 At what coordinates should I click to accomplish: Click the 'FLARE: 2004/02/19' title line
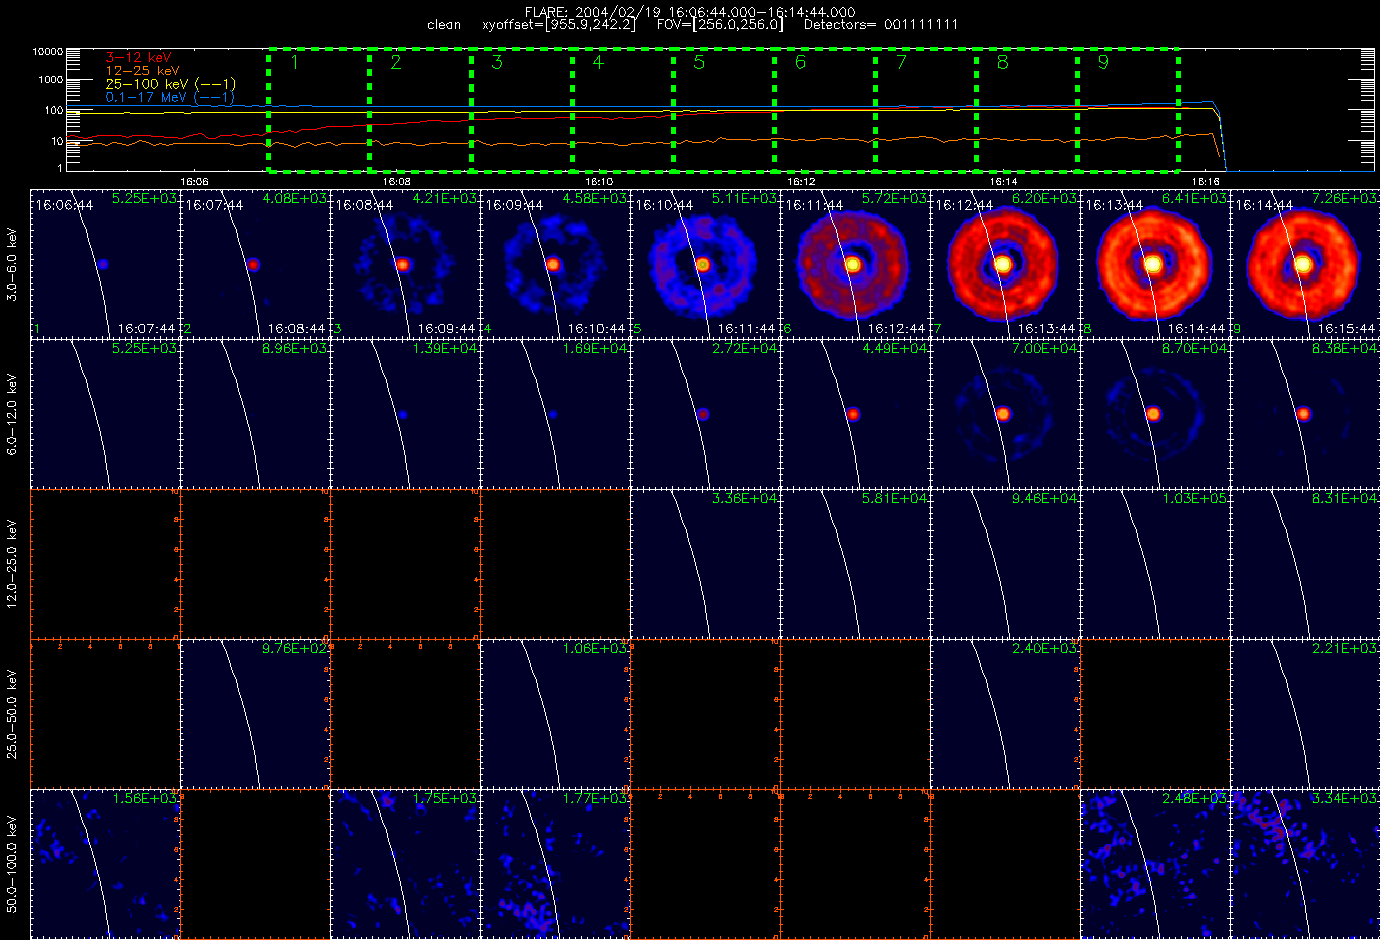(690, 12)
